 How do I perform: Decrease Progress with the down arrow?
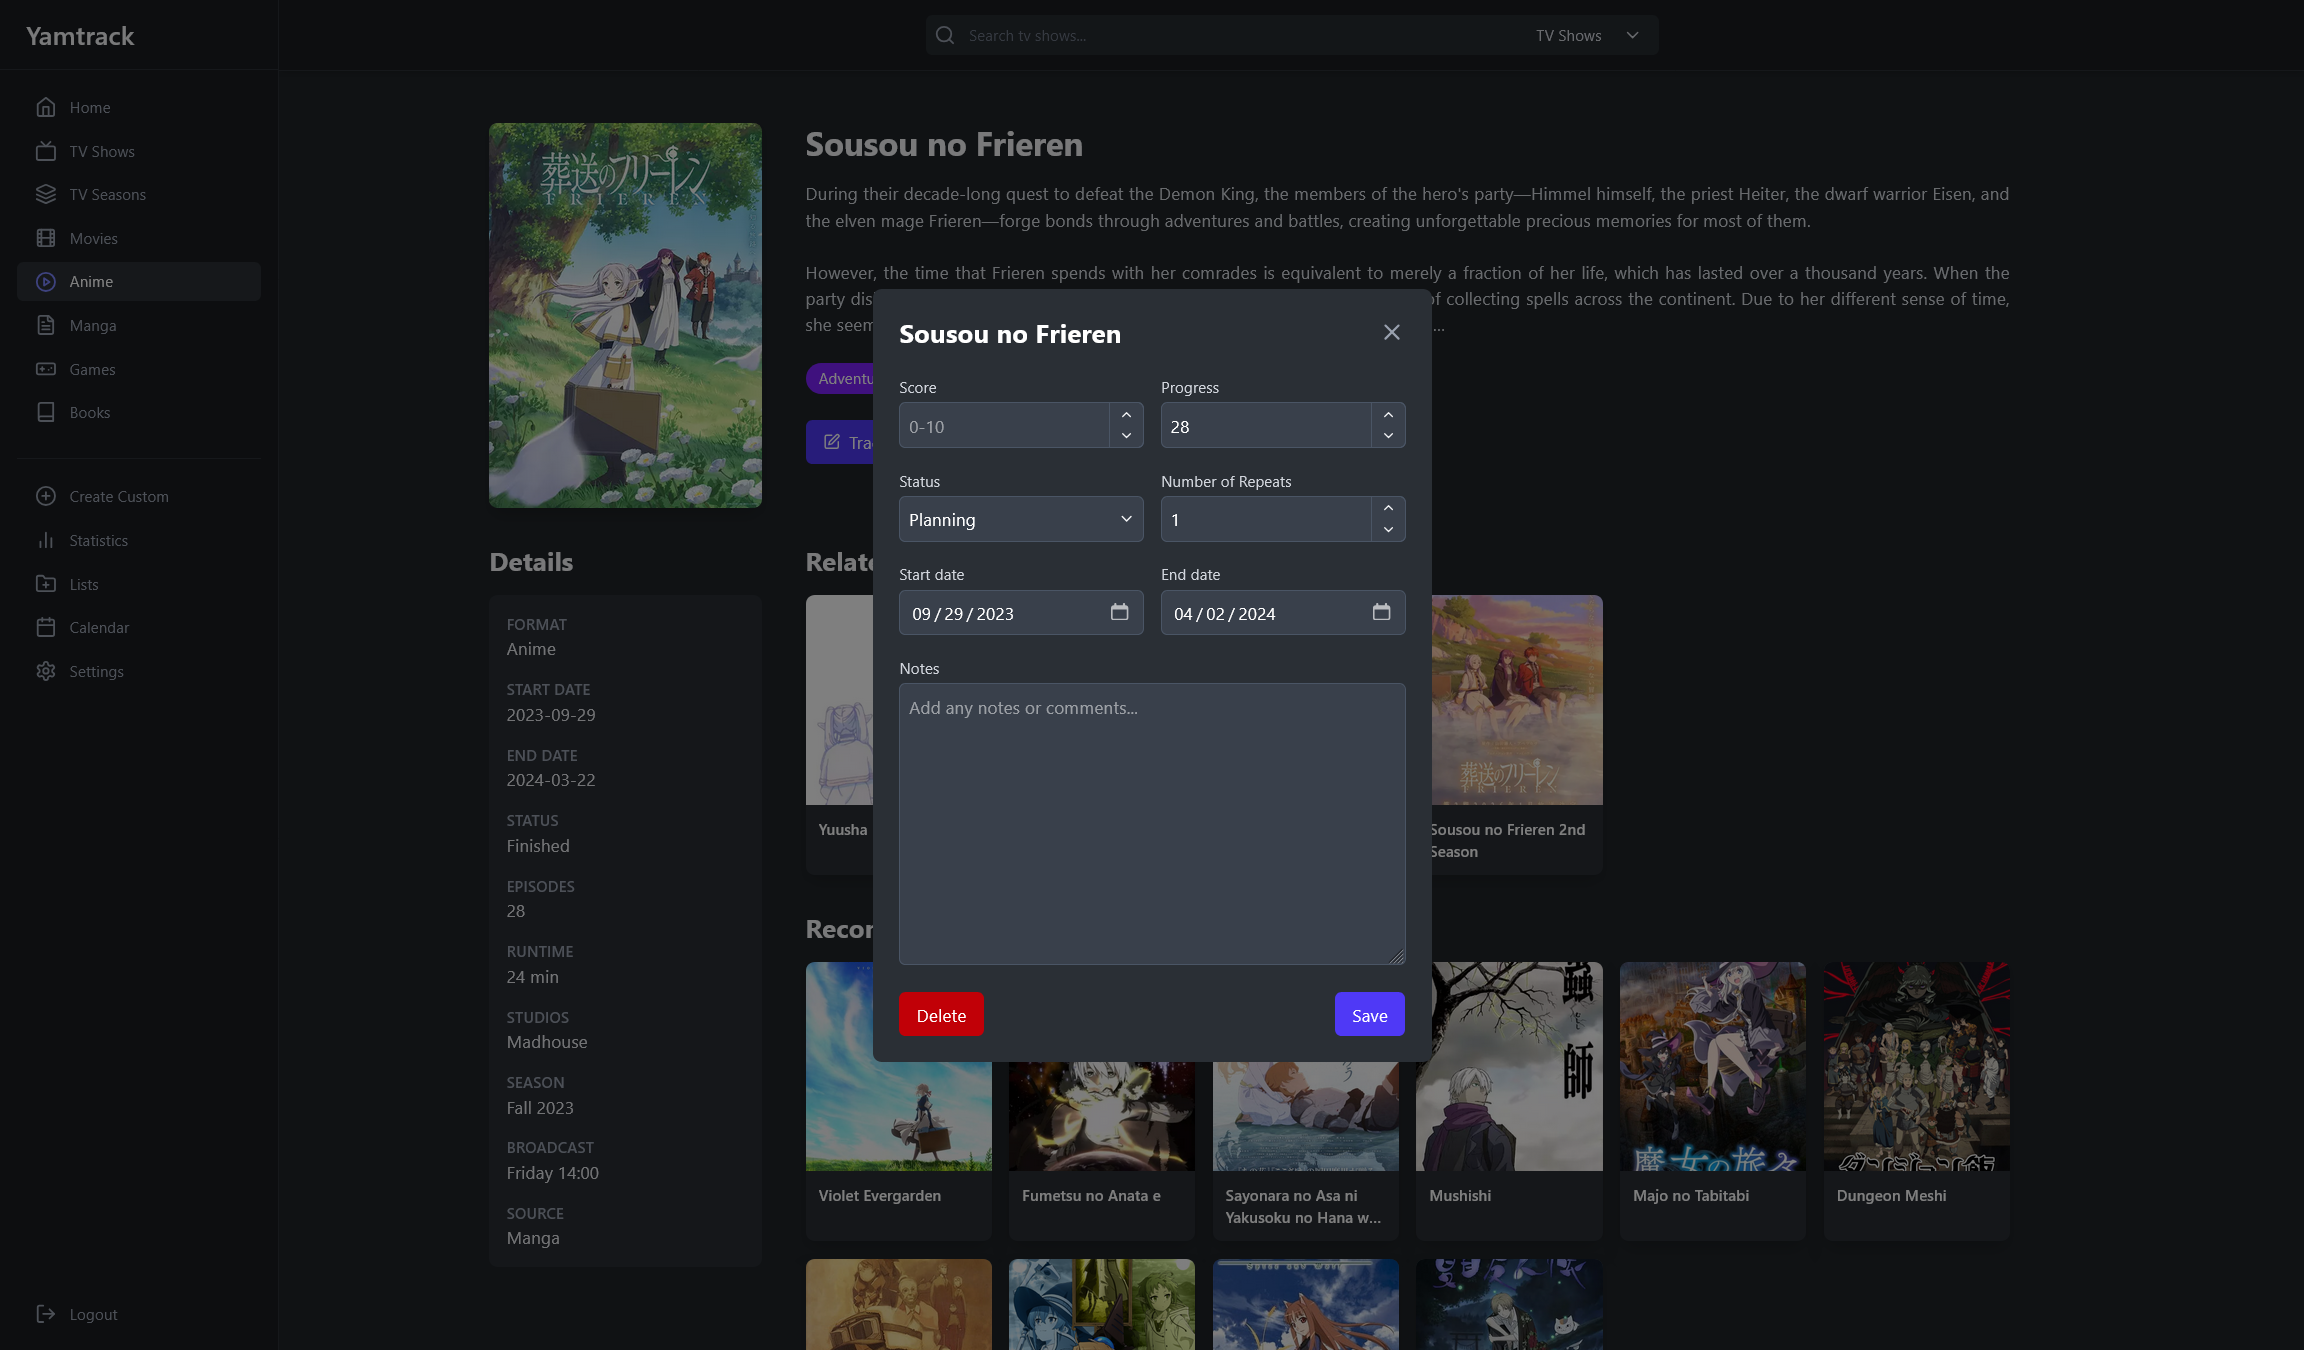tap(1388, 436)
